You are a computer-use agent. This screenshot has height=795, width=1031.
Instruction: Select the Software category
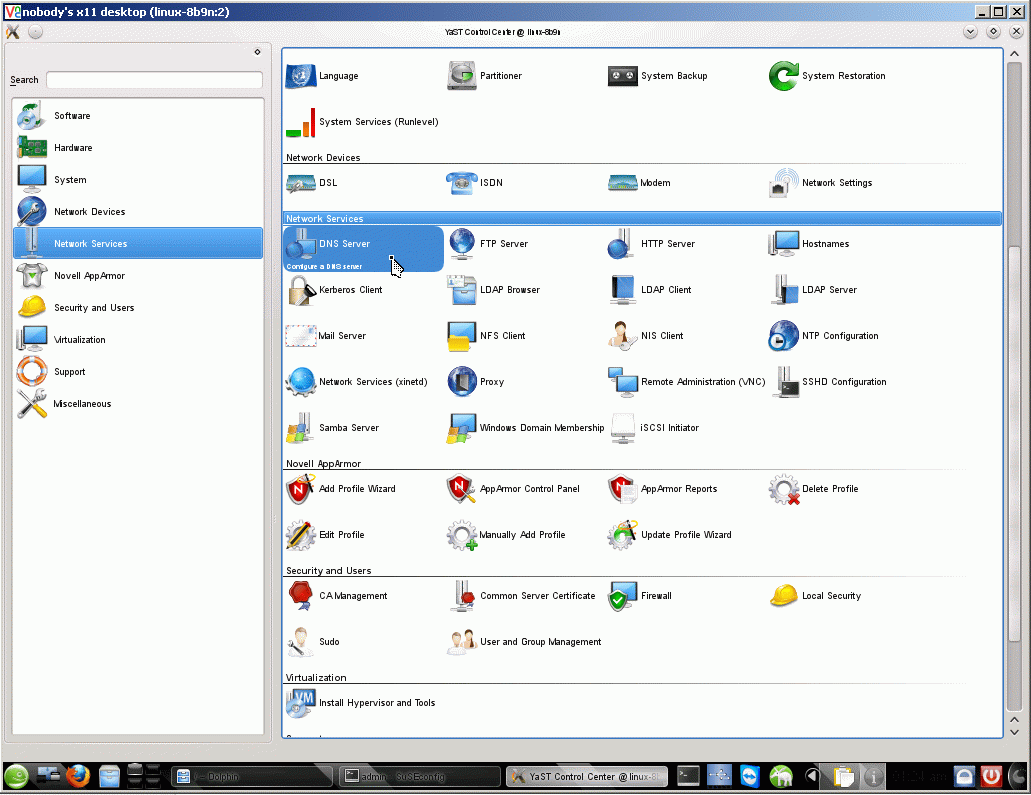[138, 116]
